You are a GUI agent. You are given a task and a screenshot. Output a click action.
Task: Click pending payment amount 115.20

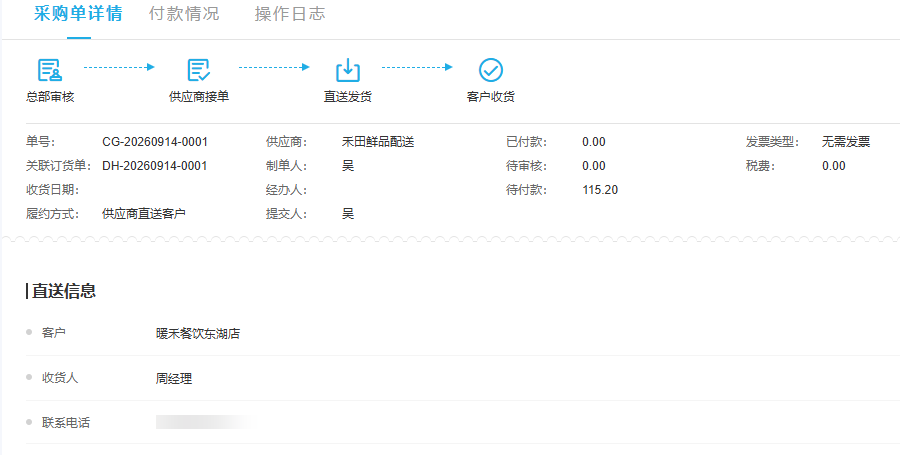pos(600,190)
